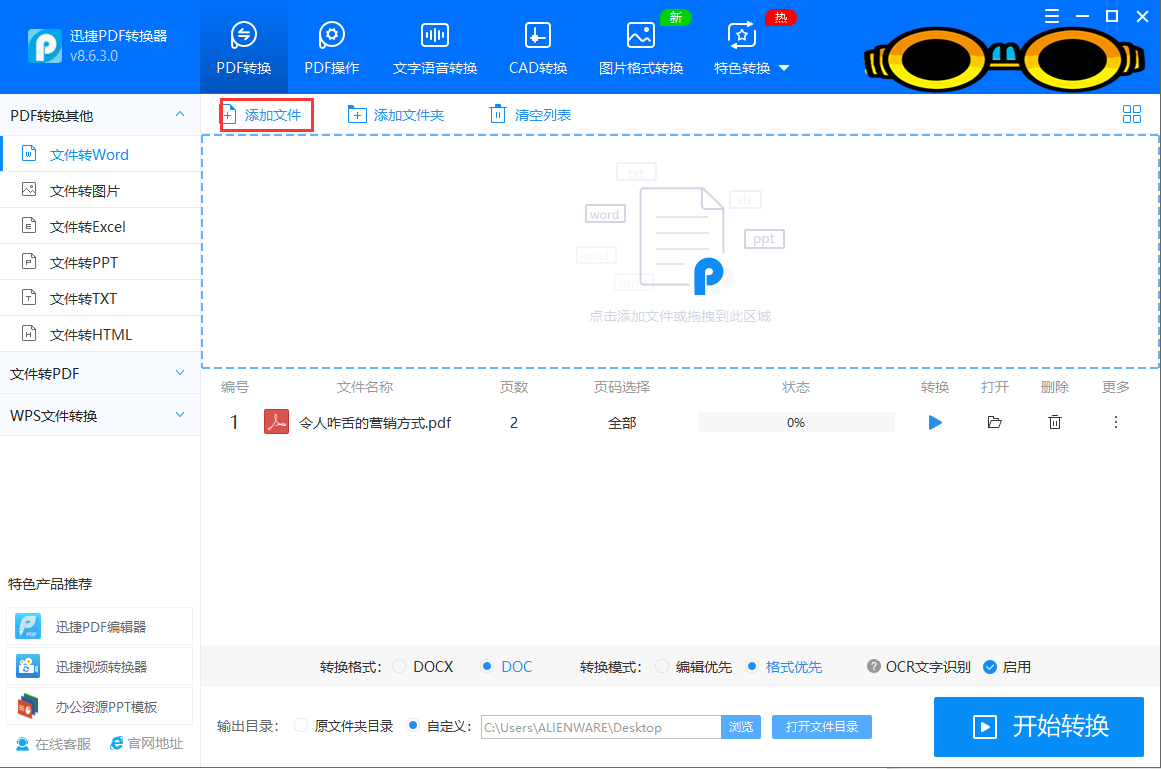Click the 0% progress bar
1161x769 pixels.
coord(796,423)
